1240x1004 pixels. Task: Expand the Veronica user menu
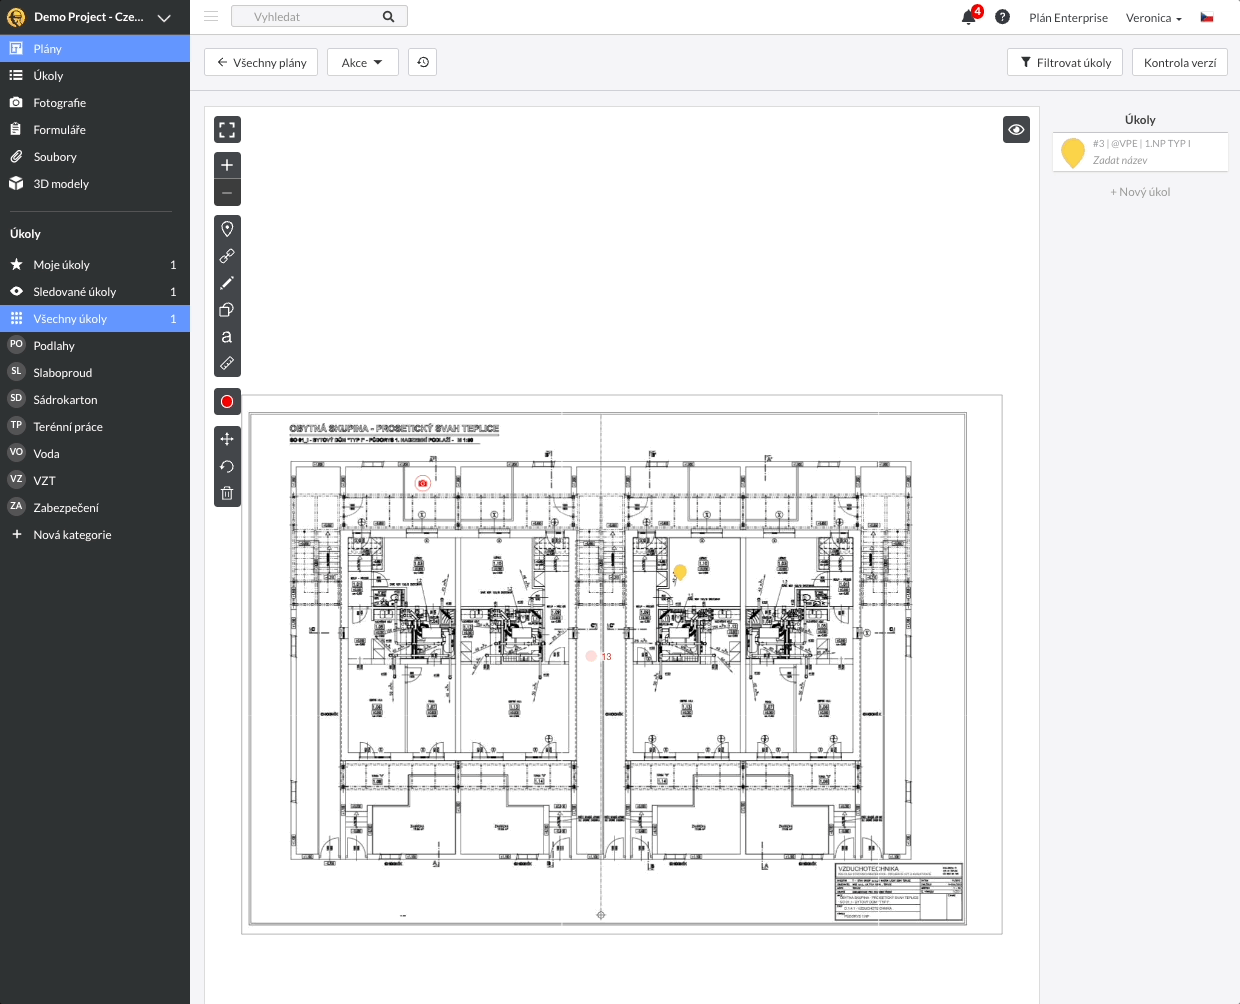coord(1153,18)
